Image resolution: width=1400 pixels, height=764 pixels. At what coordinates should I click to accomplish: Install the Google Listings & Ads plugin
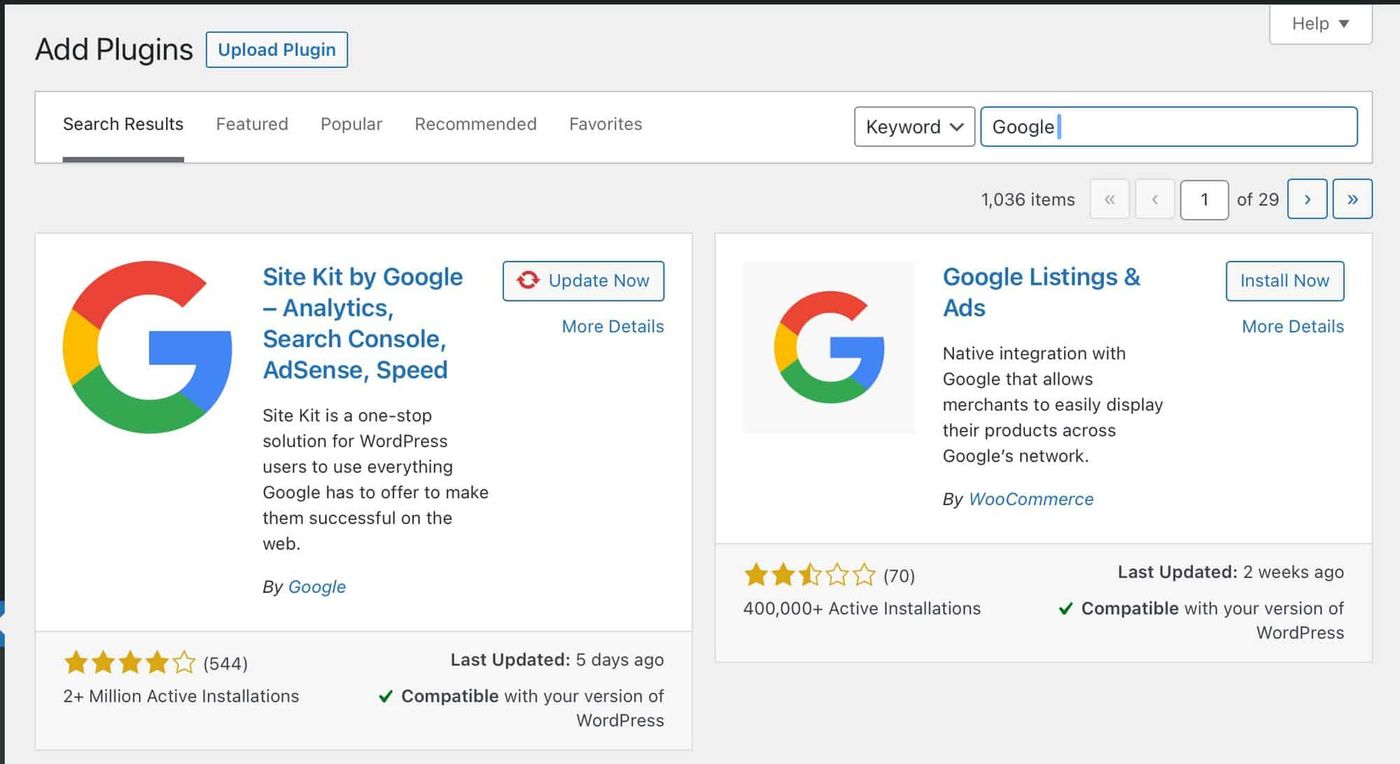click(x=1285, y=281)
